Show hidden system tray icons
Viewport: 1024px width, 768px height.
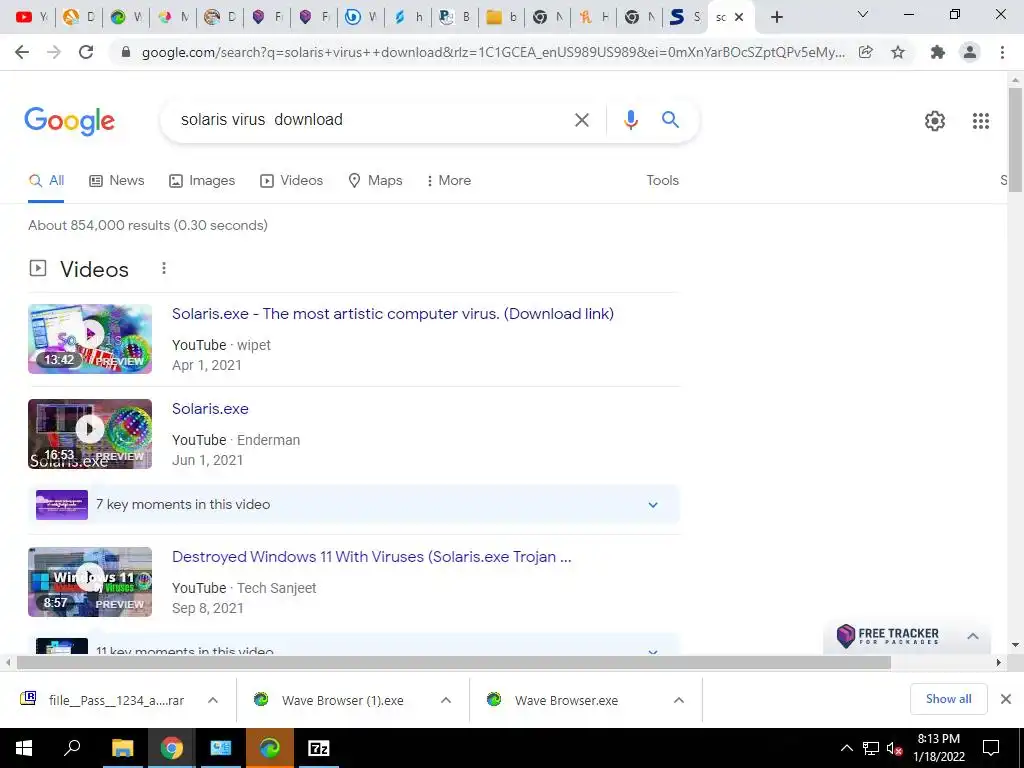click(x=846, y=748)
